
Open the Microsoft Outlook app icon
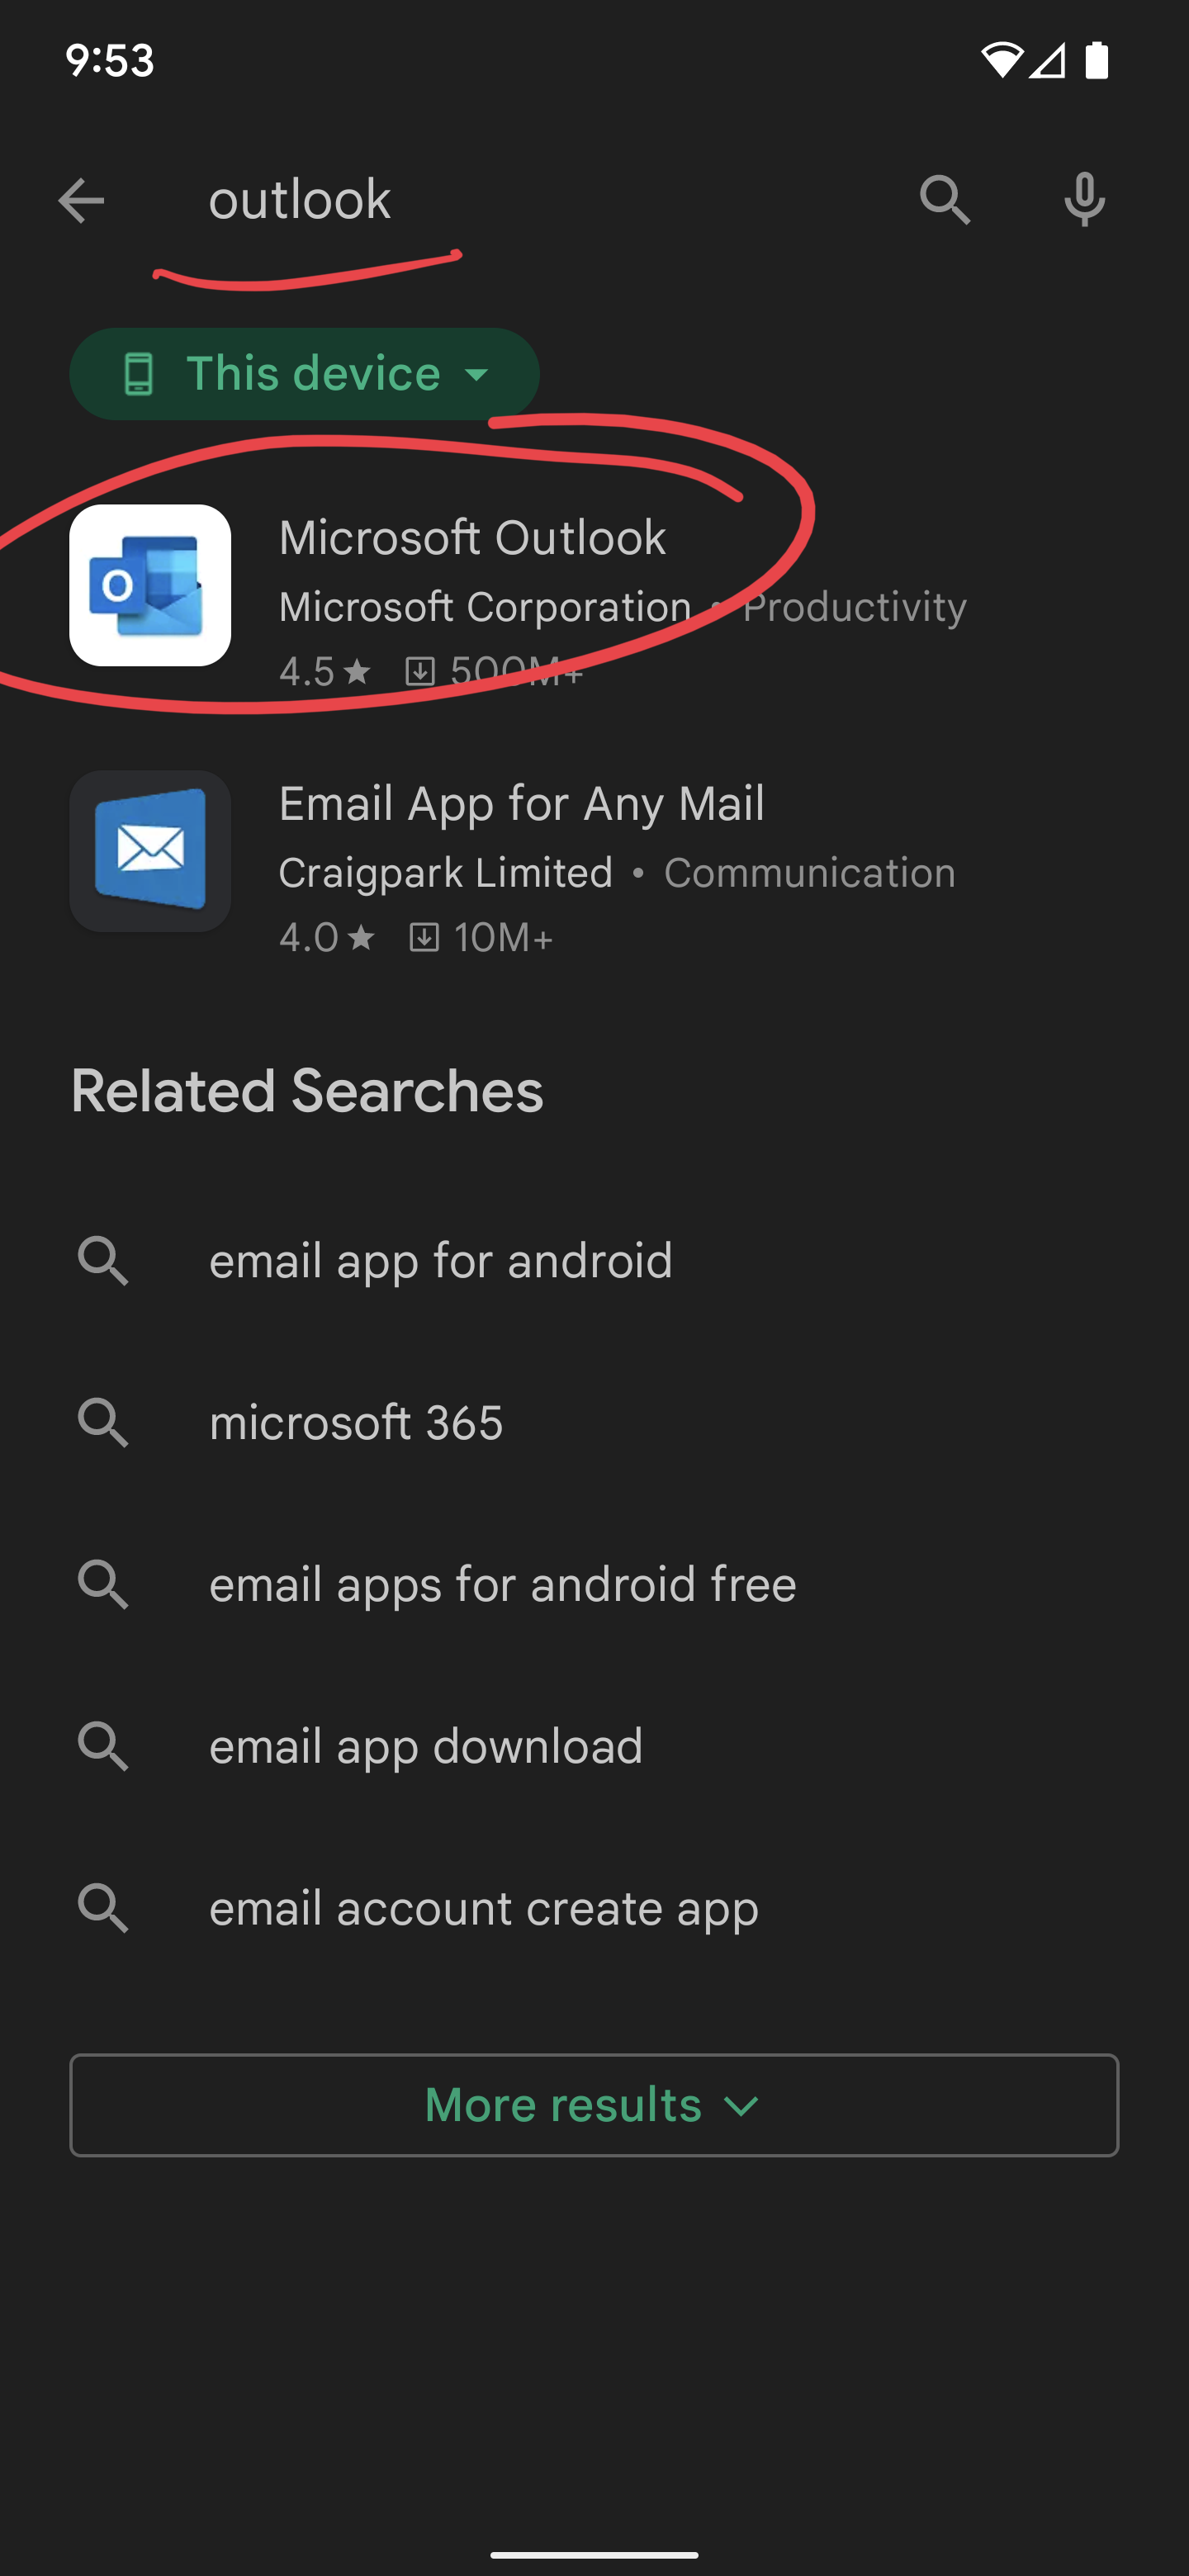tap(150, 585)
